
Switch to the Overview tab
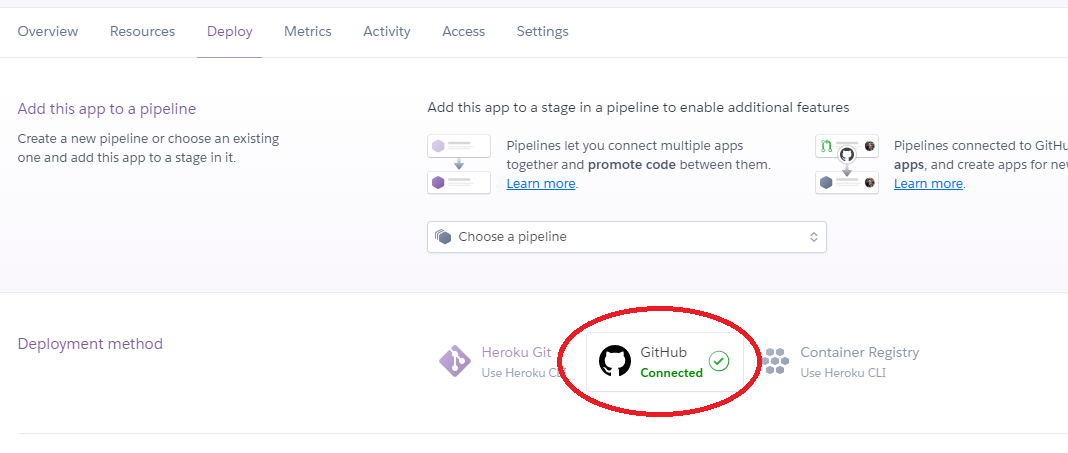(48, 31)
